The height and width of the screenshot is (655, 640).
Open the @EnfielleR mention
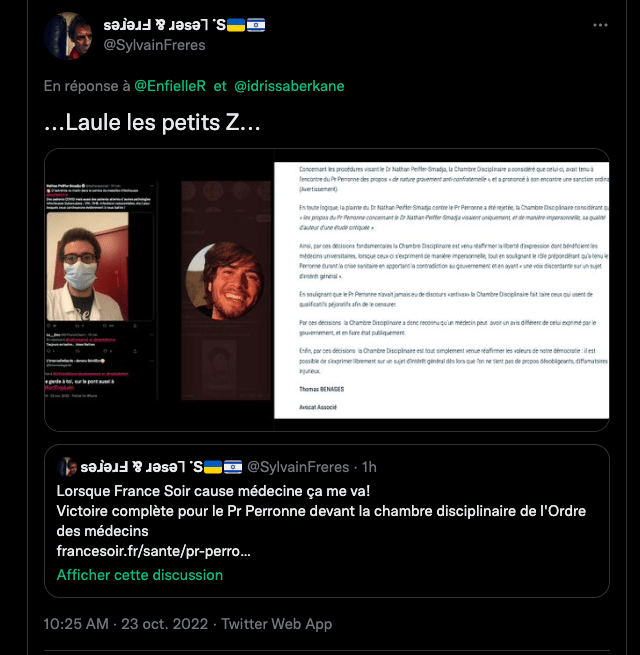(170, 86)
